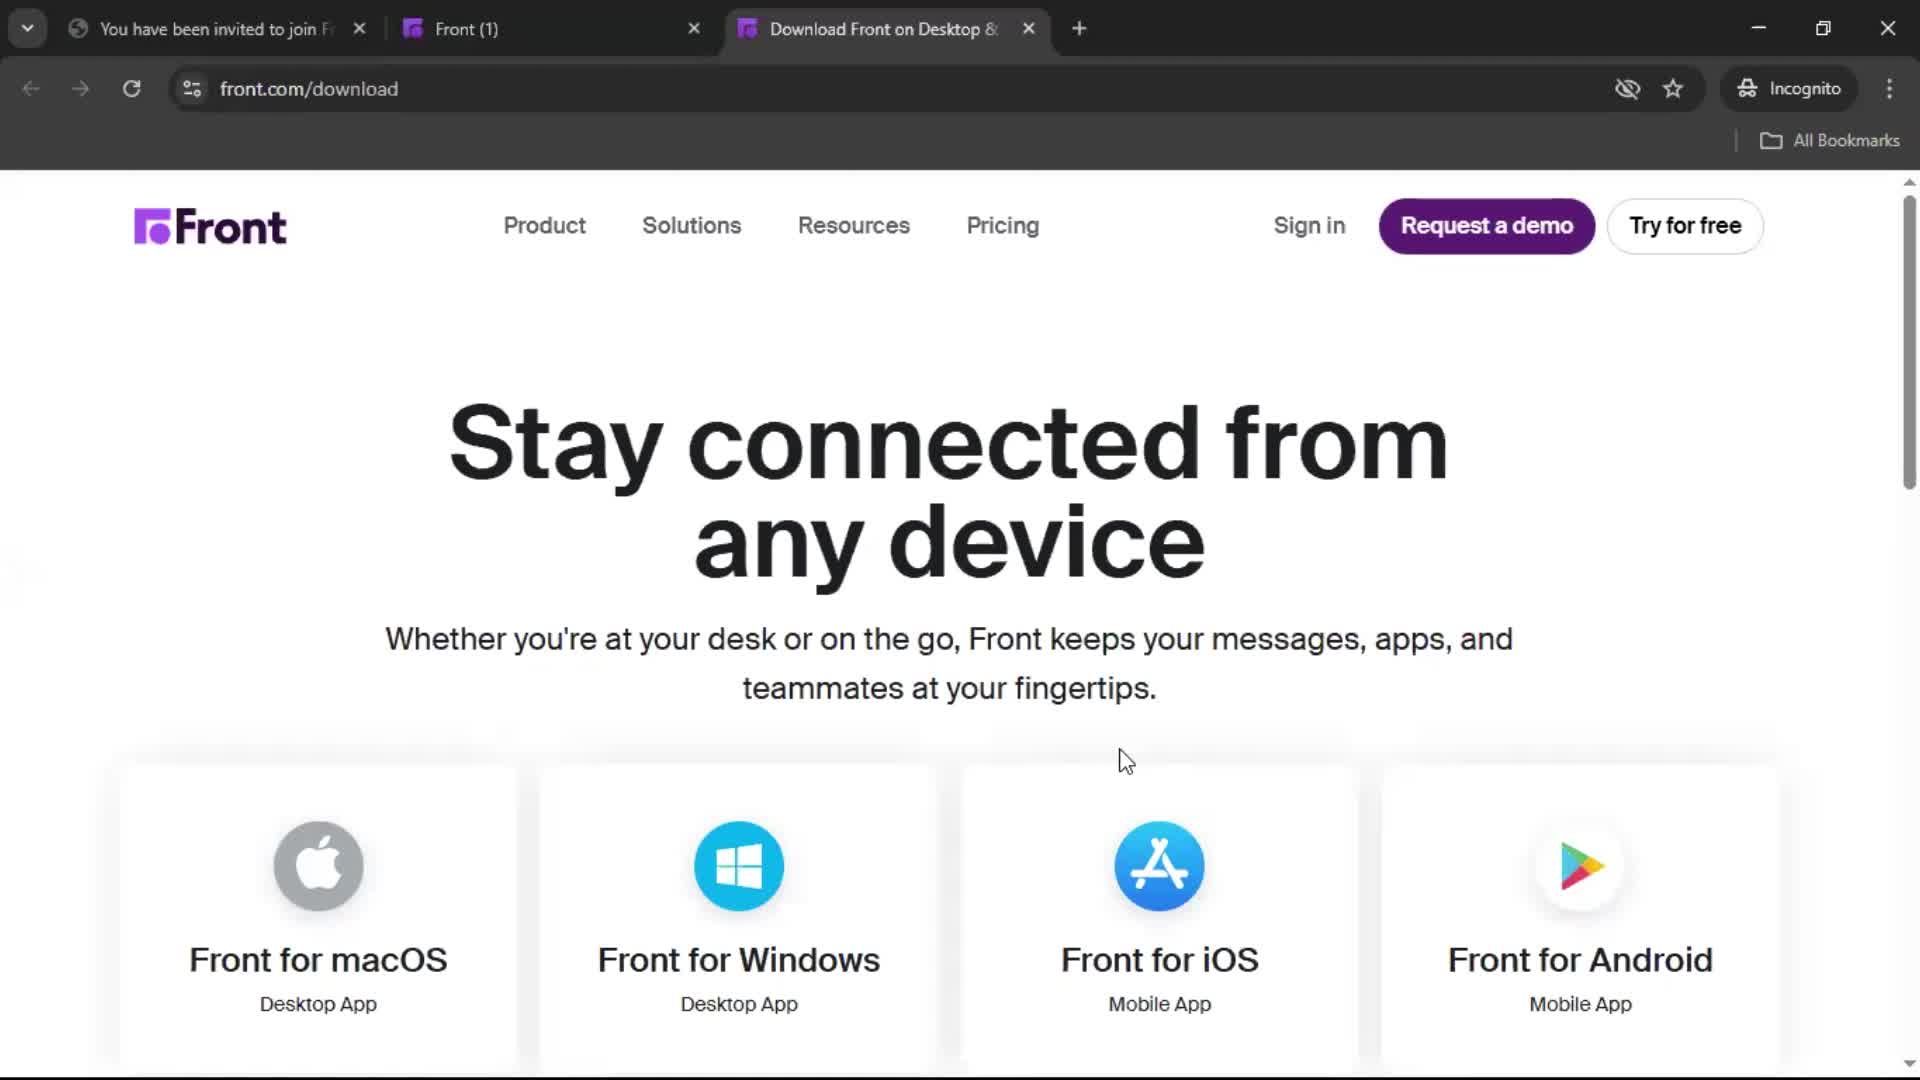
Task: Open the site information icon in address bar
Action: tap(191, 88)
